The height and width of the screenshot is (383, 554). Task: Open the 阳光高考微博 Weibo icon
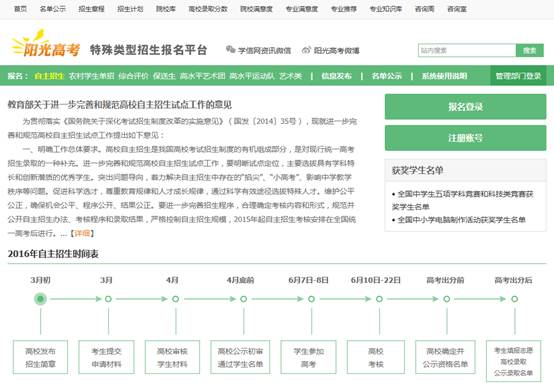[x=306, y=50]
